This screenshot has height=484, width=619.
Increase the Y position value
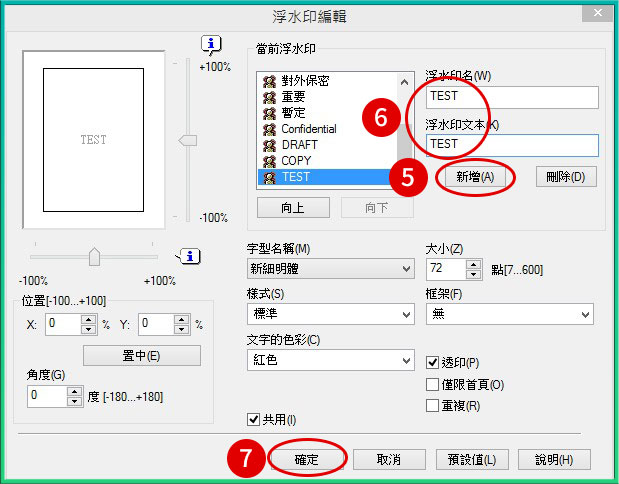coord(181,319)
